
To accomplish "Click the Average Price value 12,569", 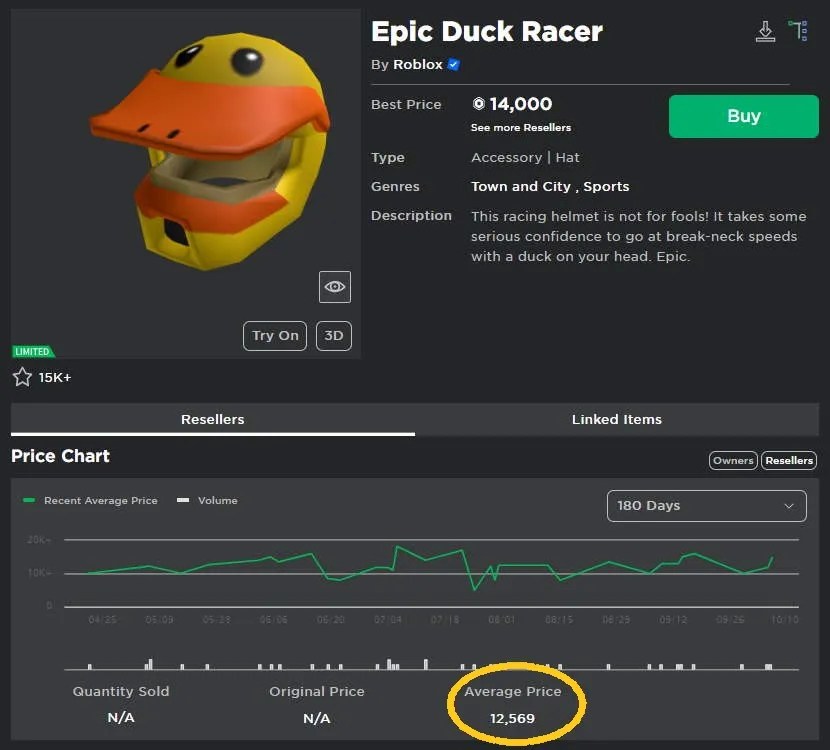I will 512,718.
